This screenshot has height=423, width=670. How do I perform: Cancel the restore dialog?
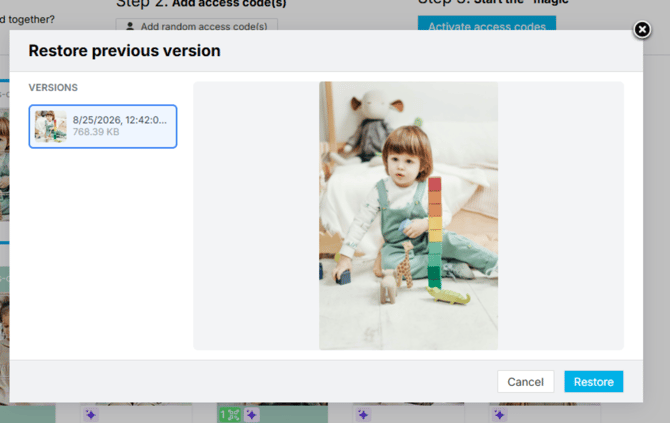coord(526,382)
